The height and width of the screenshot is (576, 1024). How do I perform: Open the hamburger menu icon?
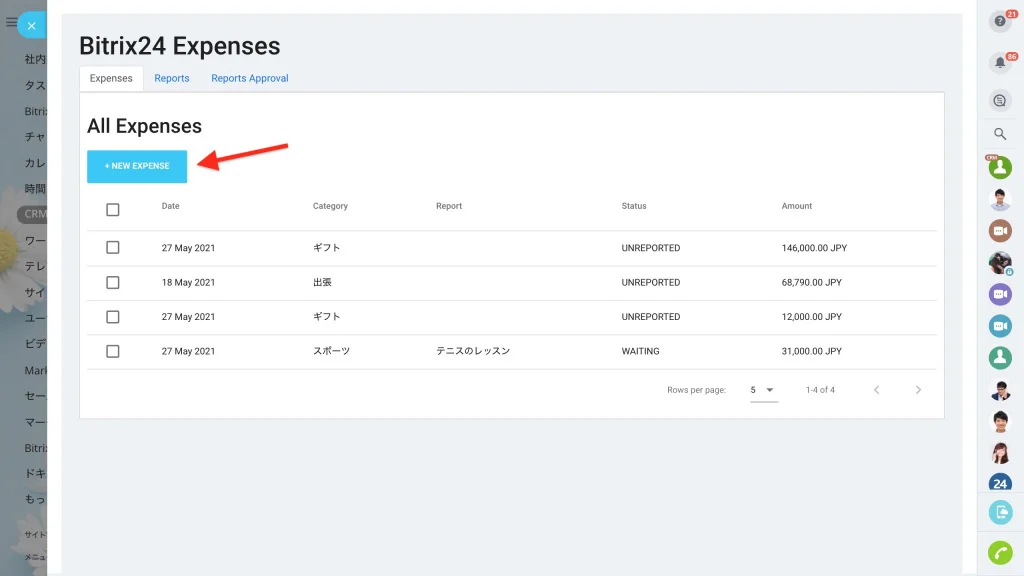(10, 22)
